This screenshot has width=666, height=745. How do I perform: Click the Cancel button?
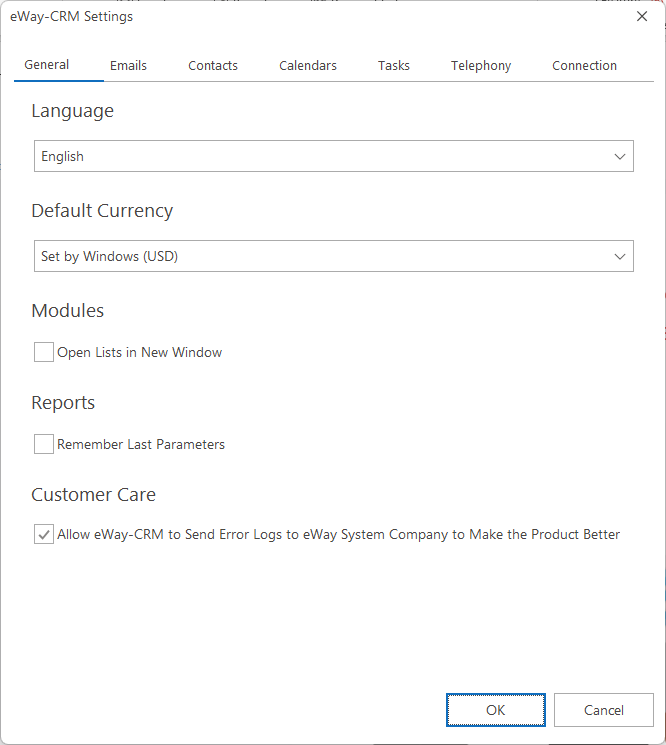604,710
